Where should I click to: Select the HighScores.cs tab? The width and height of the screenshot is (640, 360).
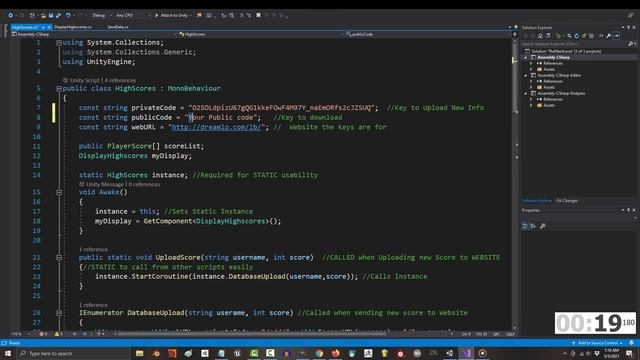point(24,27)
